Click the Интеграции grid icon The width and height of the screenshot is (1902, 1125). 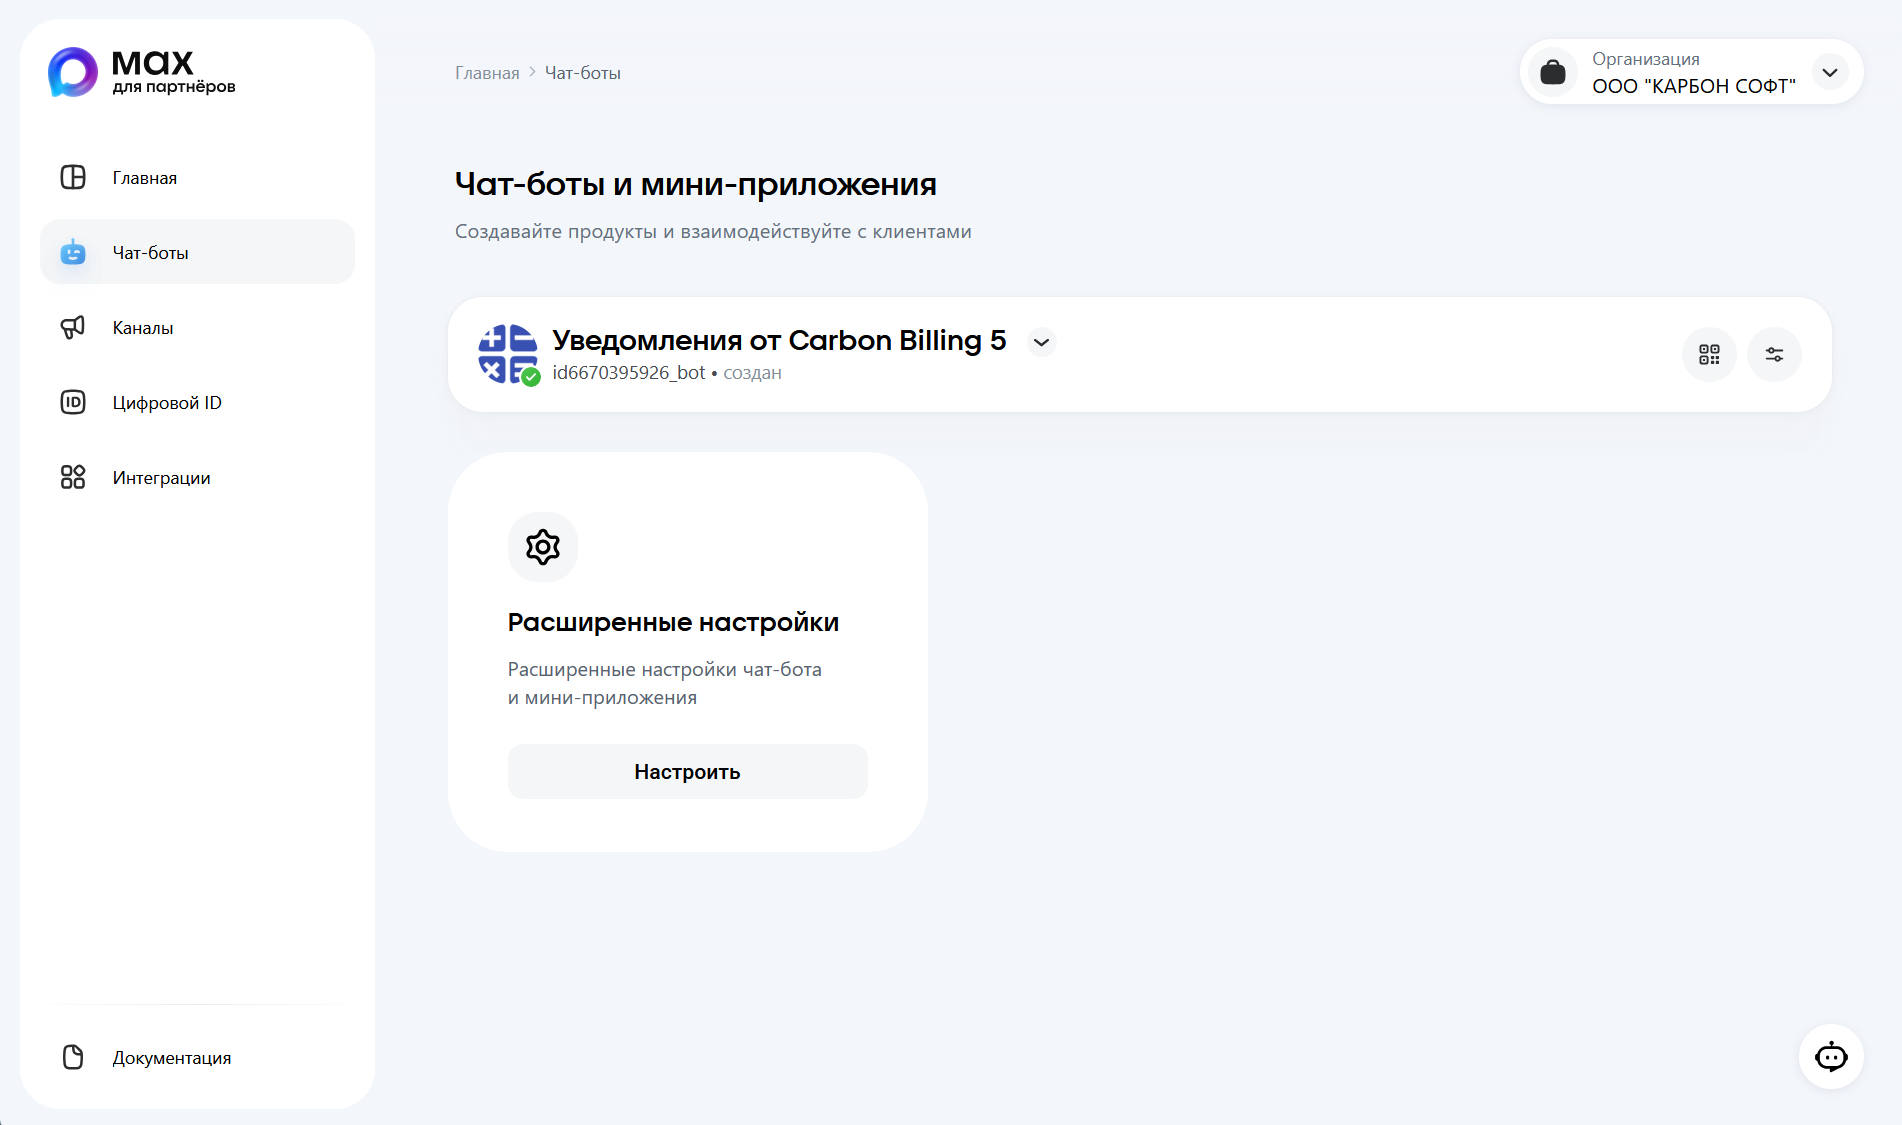pos(73,477)
